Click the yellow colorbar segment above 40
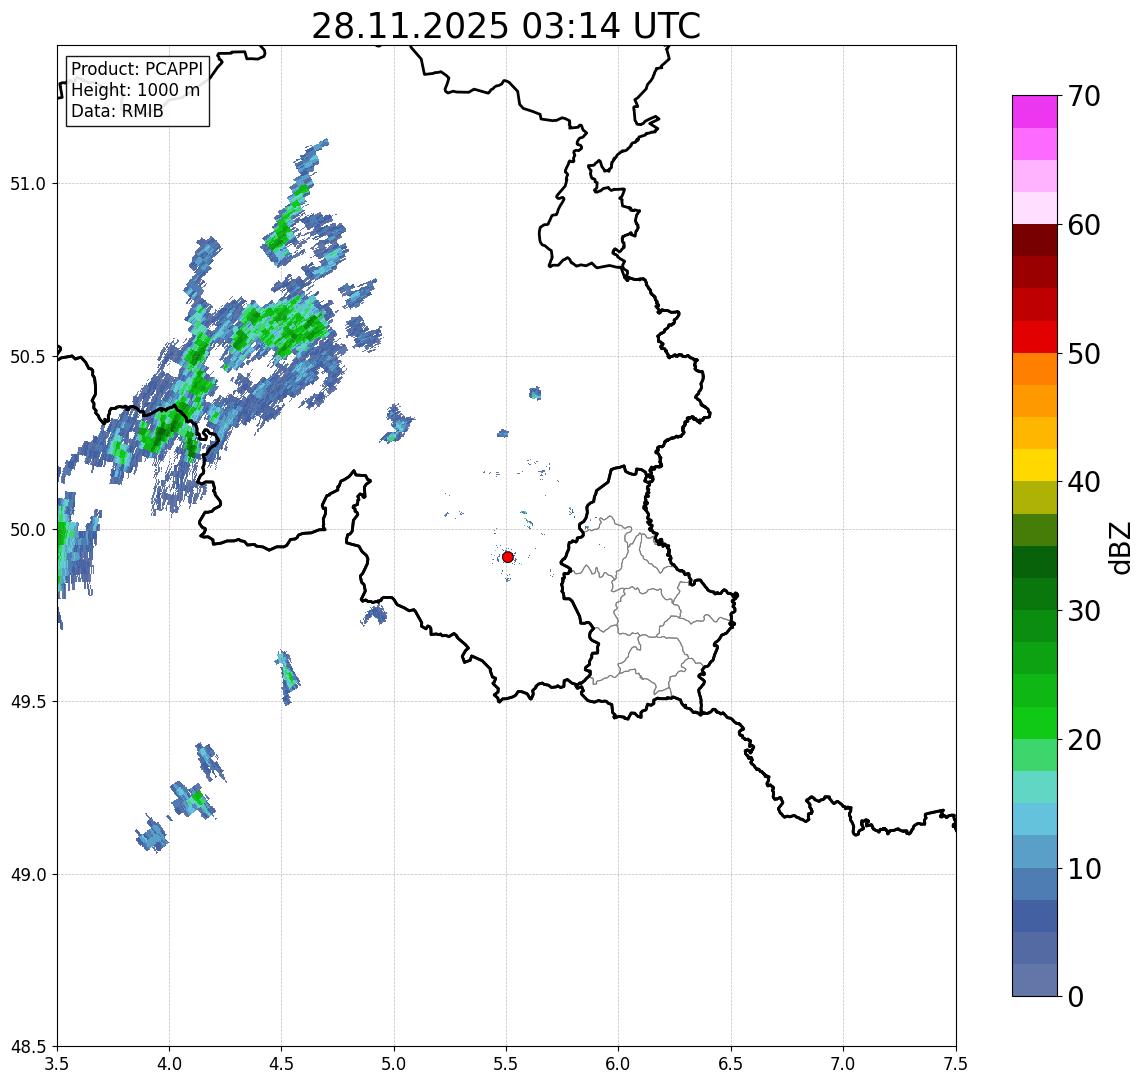 1035,465
